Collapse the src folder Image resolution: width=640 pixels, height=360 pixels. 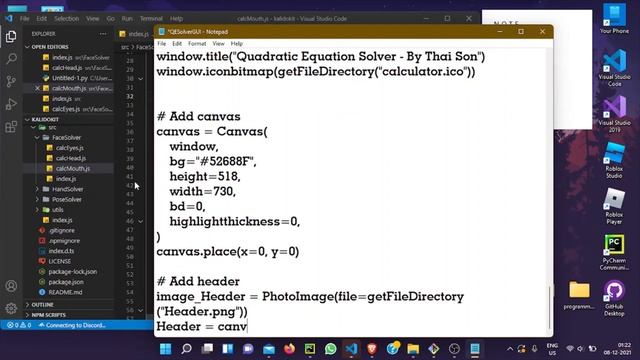pos(33,128)
